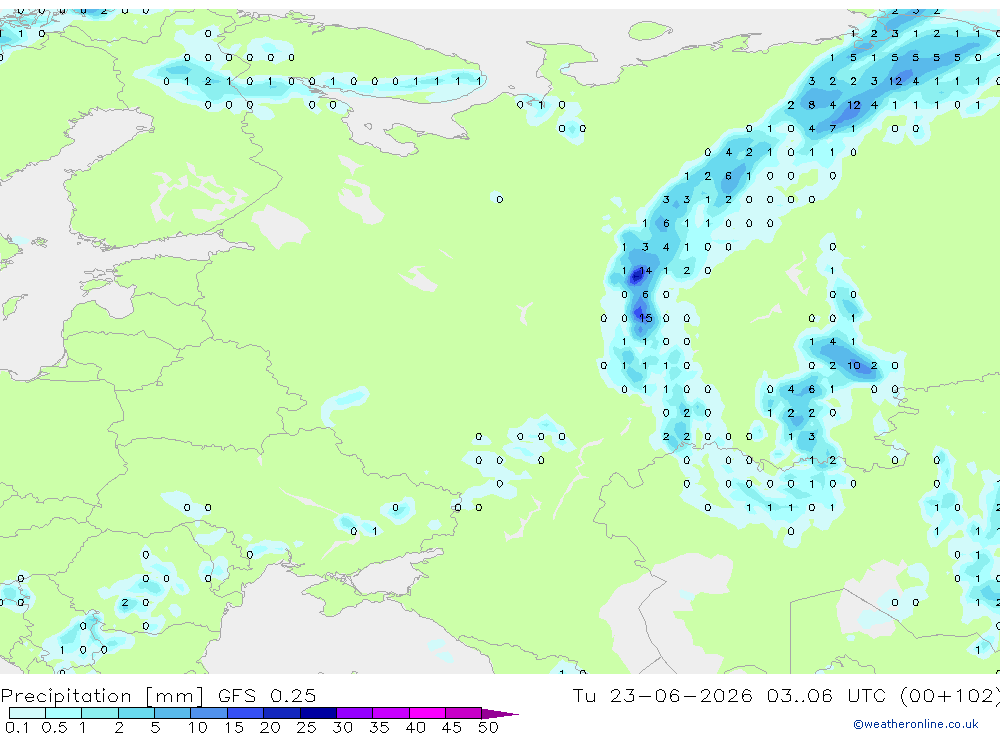This screenshot has height=733, width=1000.
Task: Click the legend color between 2 and 5
Action: click(136, 713)
